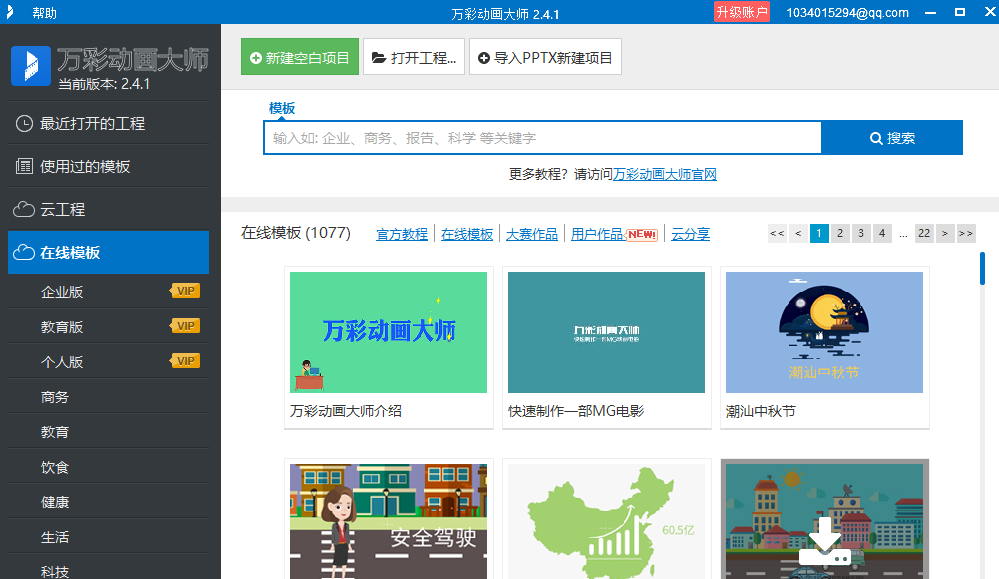This screenshot has height=579, width=999.
Task: Open 安全驾驶 template thumbnail
Action: [389, 521]
